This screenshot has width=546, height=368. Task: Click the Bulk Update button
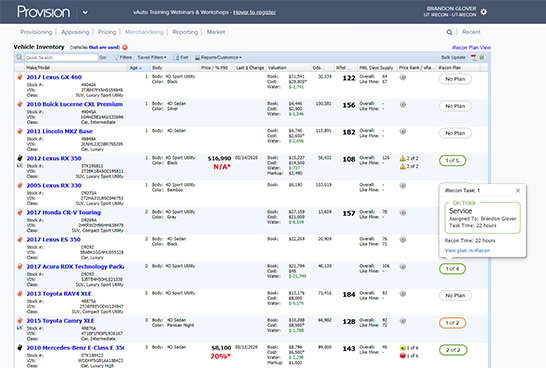point(453,57)
